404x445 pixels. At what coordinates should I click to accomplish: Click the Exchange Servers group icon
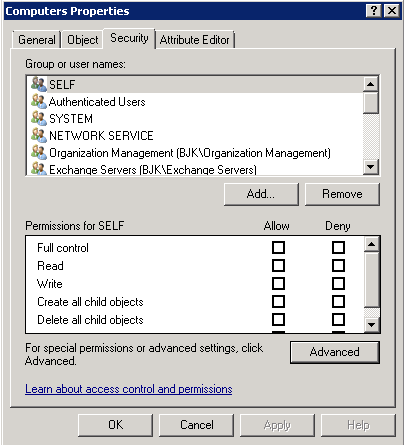click(39, 168)
